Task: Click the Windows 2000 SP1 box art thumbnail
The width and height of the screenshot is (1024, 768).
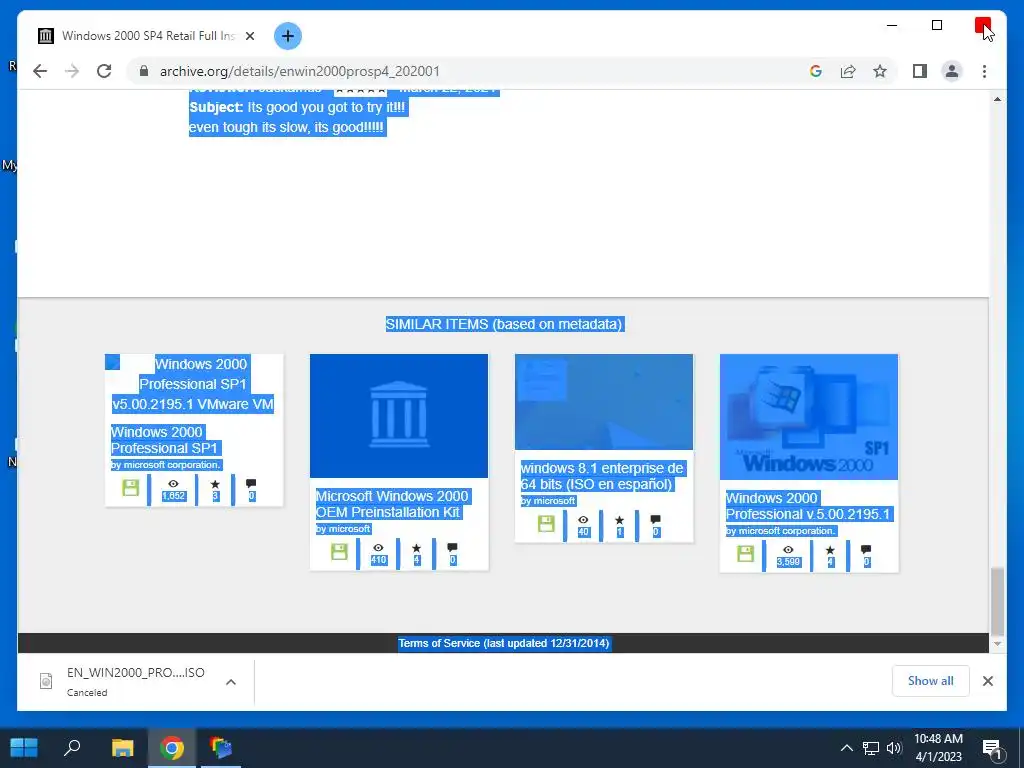Action: pos(808,417)
